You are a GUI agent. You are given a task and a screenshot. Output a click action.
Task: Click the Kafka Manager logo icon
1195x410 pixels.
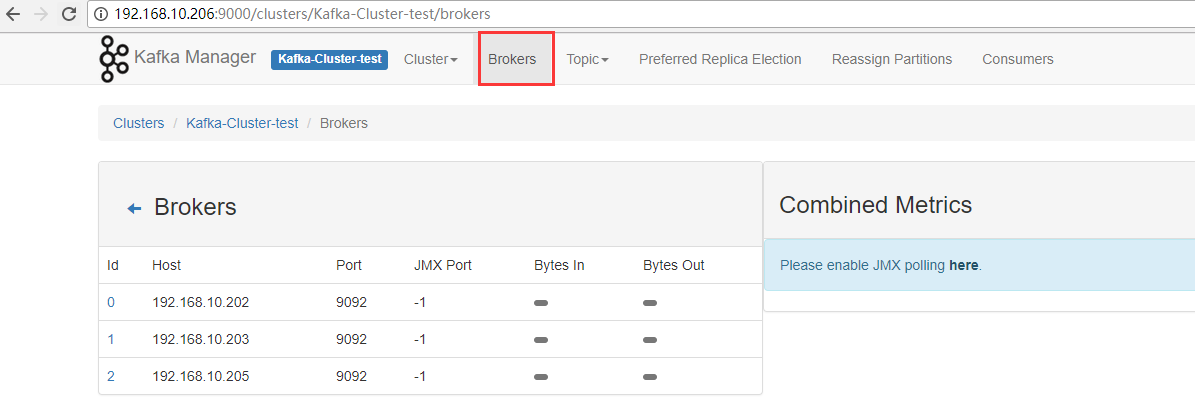point(114,59)
